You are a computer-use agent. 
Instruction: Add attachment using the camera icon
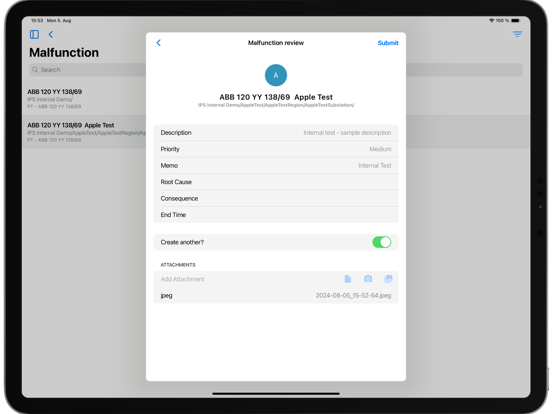point(368,279)
